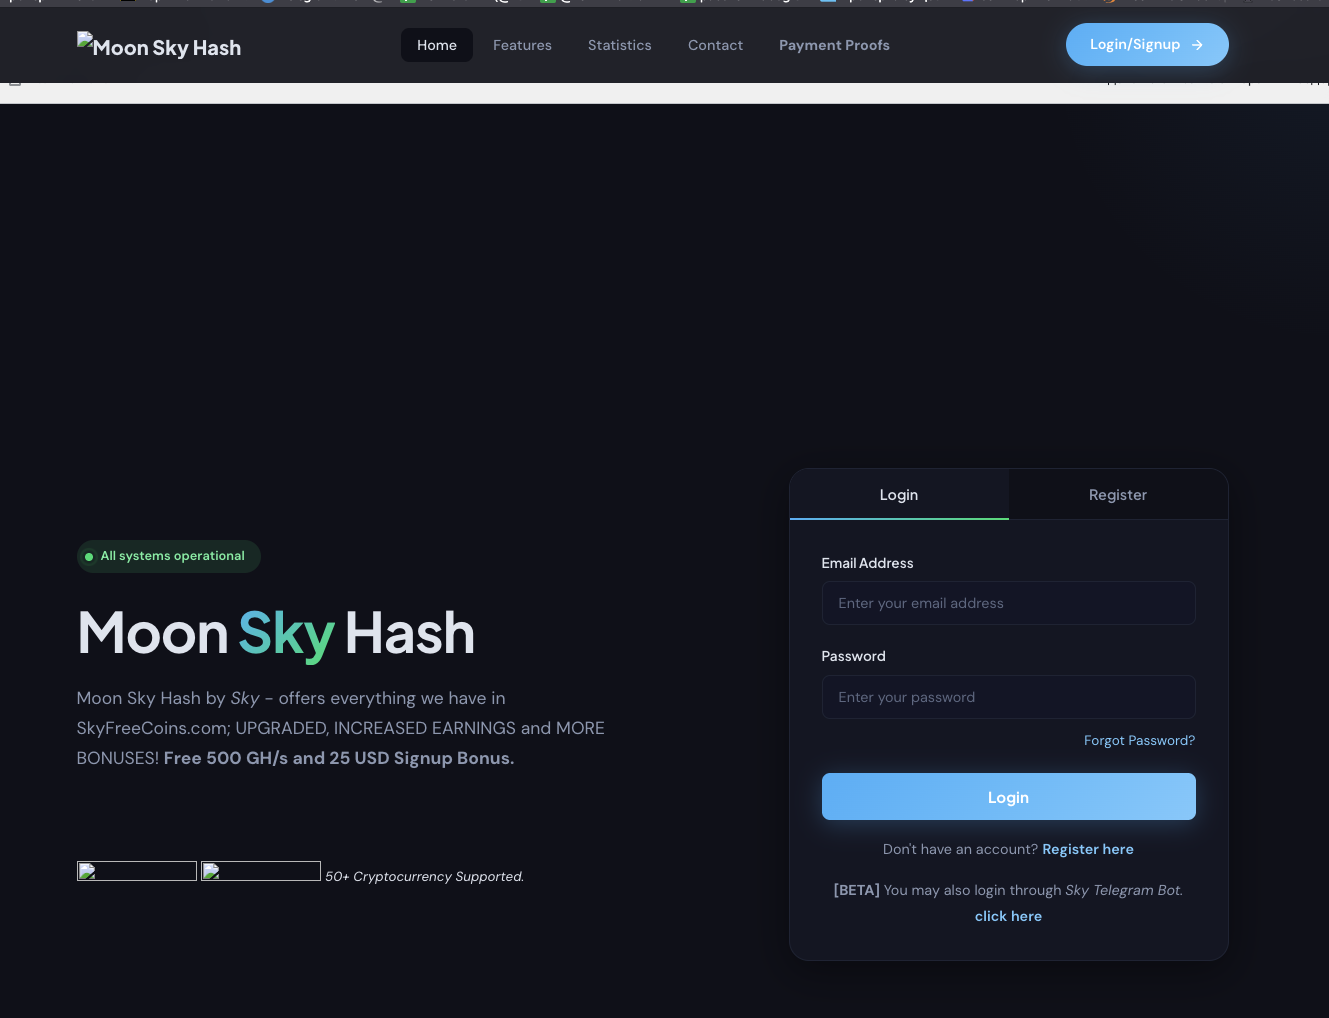
Task: Focus the Email Address field
Action: pyautogui.click(x=1008, y=603)
